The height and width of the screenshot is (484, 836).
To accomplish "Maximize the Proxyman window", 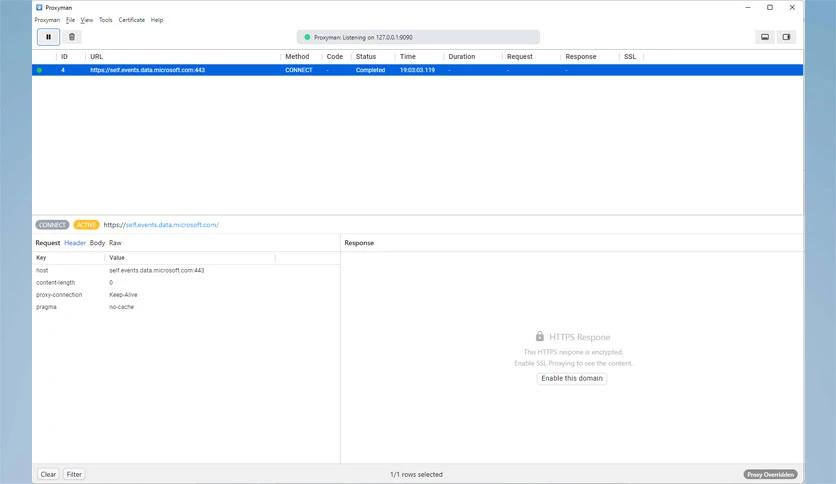I will click(770, 7).
